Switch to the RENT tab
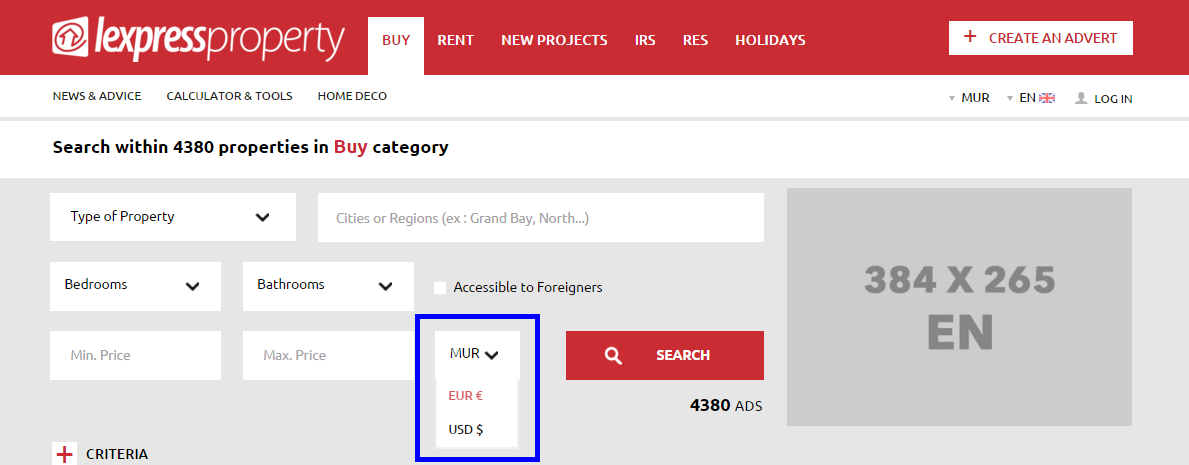 point(456,40)
